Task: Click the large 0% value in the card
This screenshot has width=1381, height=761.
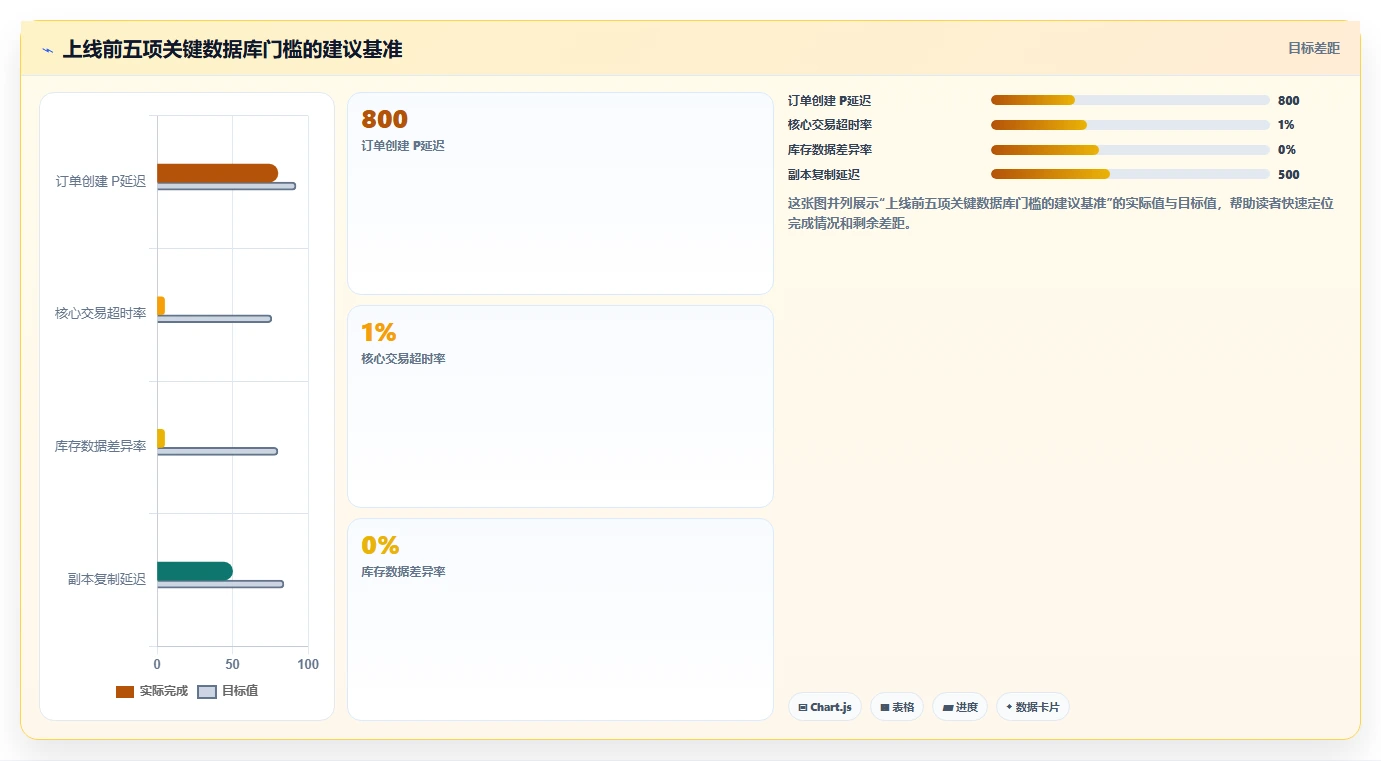Action: (x=380, y=546)
